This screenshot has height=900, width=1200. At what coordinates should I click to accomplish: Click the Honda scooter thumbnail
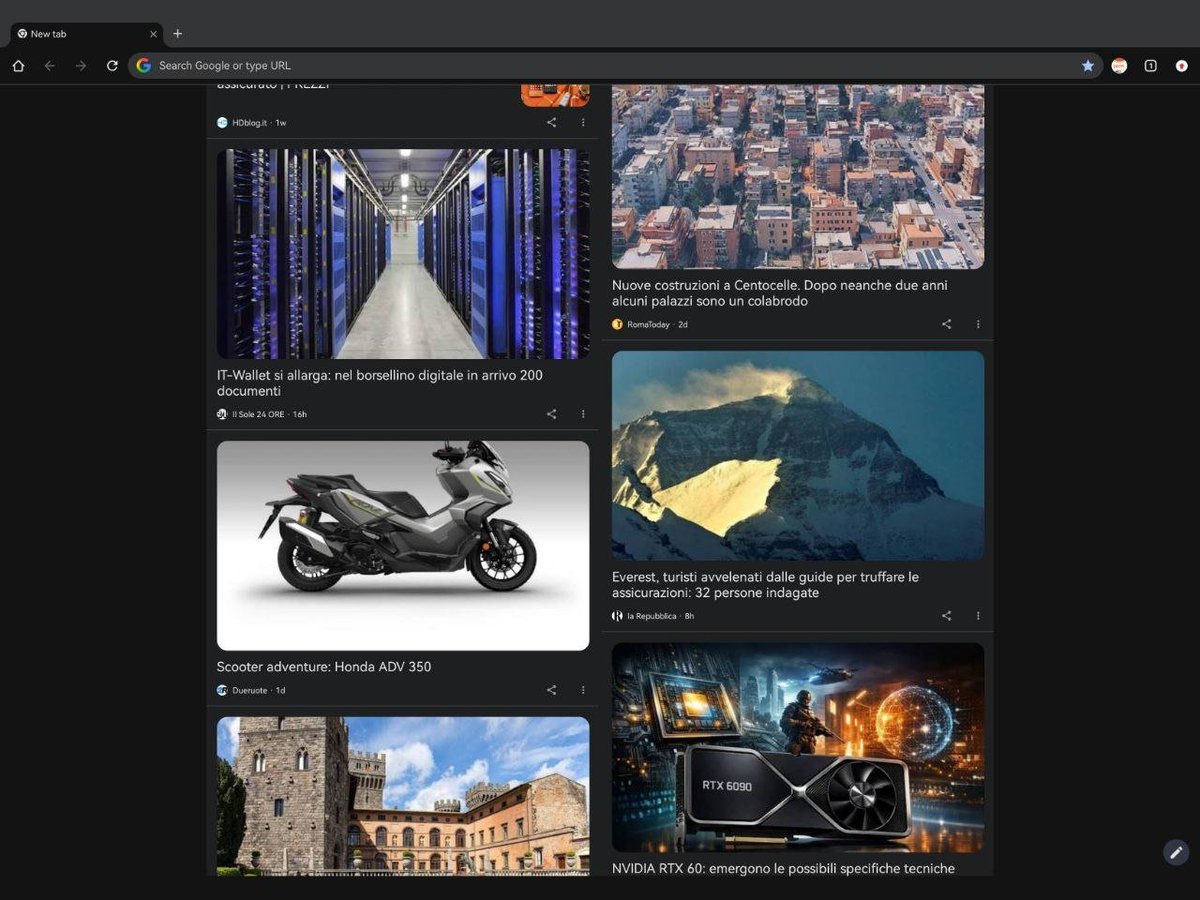pyautogui.click(x=403, y=546)
